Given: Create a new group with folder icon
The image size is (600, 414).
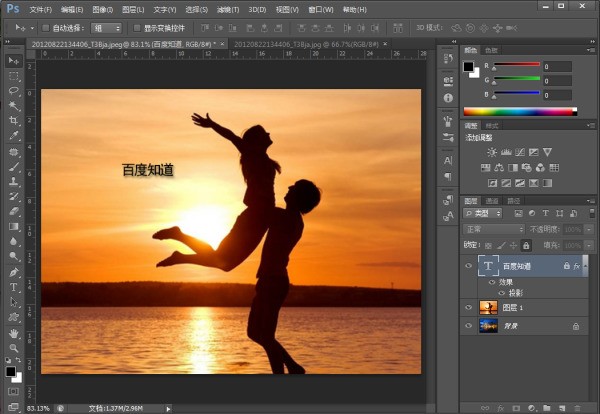Looking at the screenshot, I should click(x=546, y=408).
